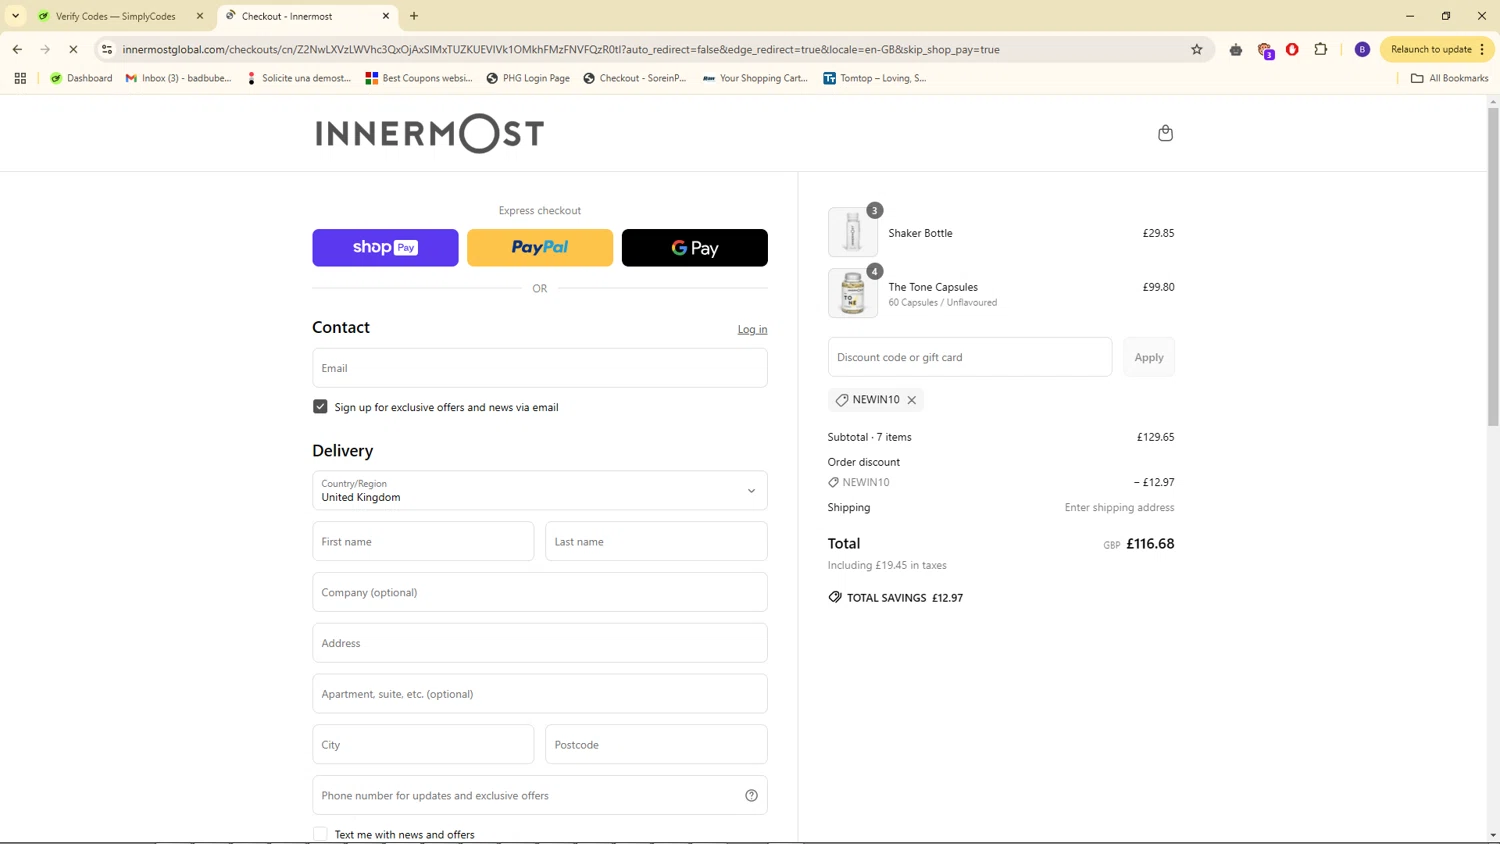Open Checkout - SoreinP bookmark
The width and height of the screenshot is (1500, 844).
635,78
